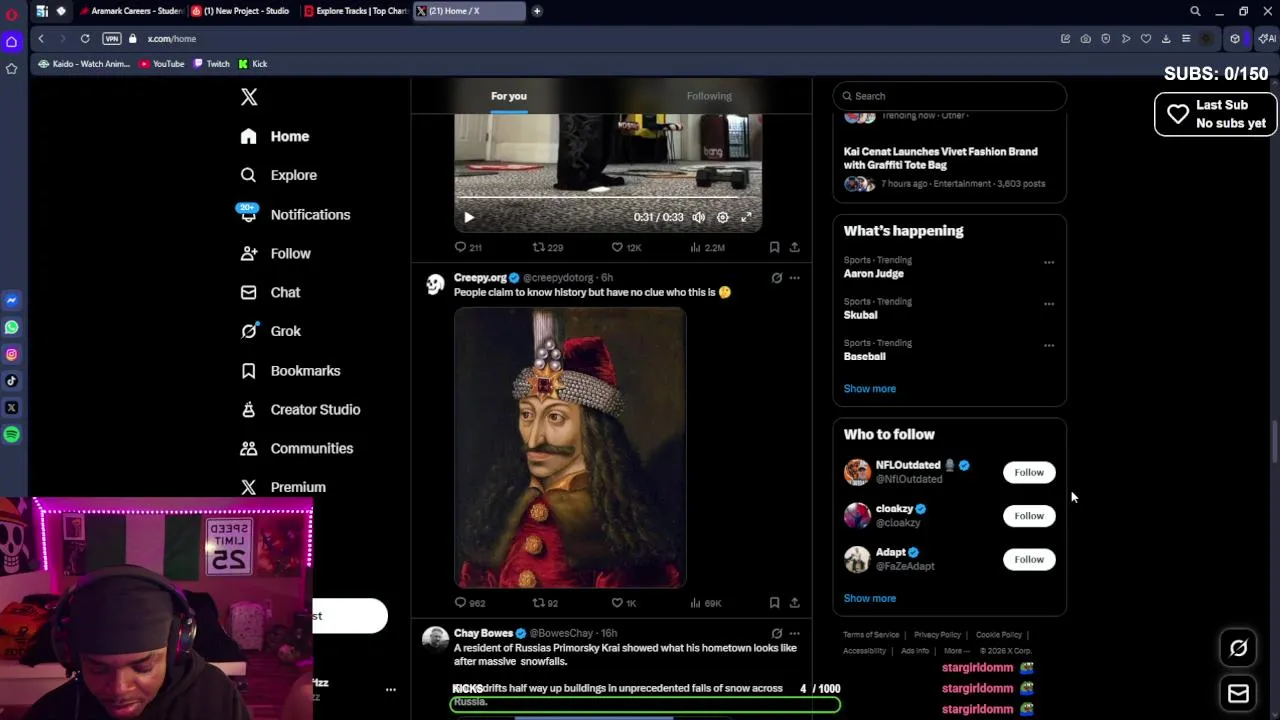
Task: Show more under Who to follow
Action: pyautogui.click(x=869, y=598)
